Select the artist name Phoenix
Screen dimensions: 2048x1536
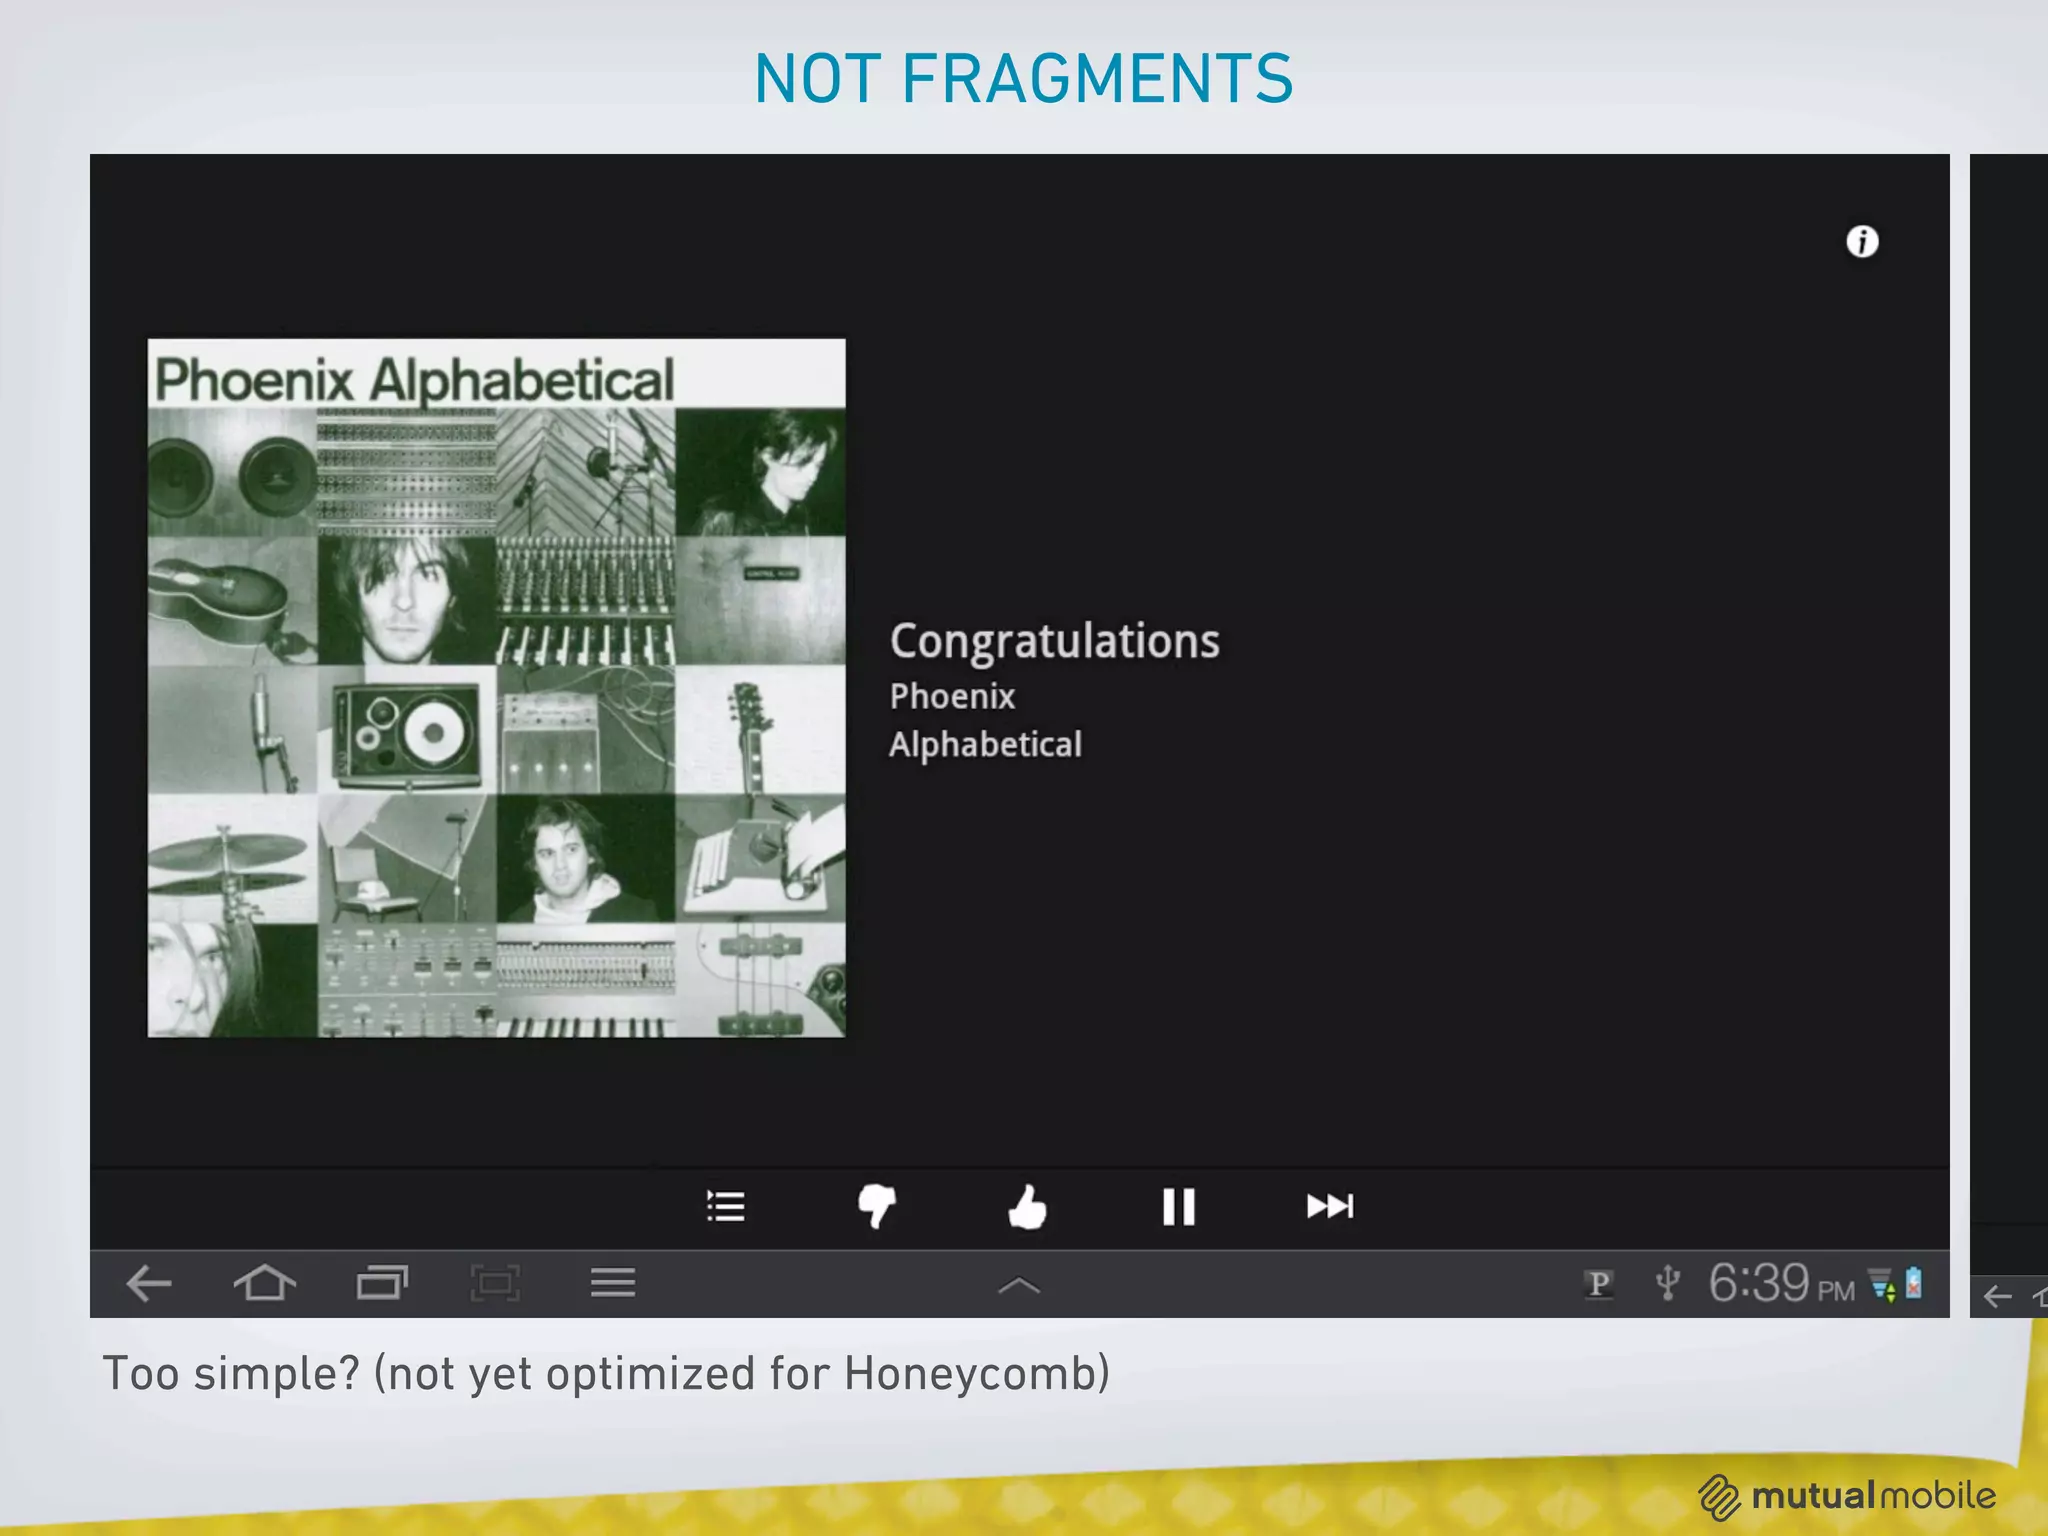point(952,696)
